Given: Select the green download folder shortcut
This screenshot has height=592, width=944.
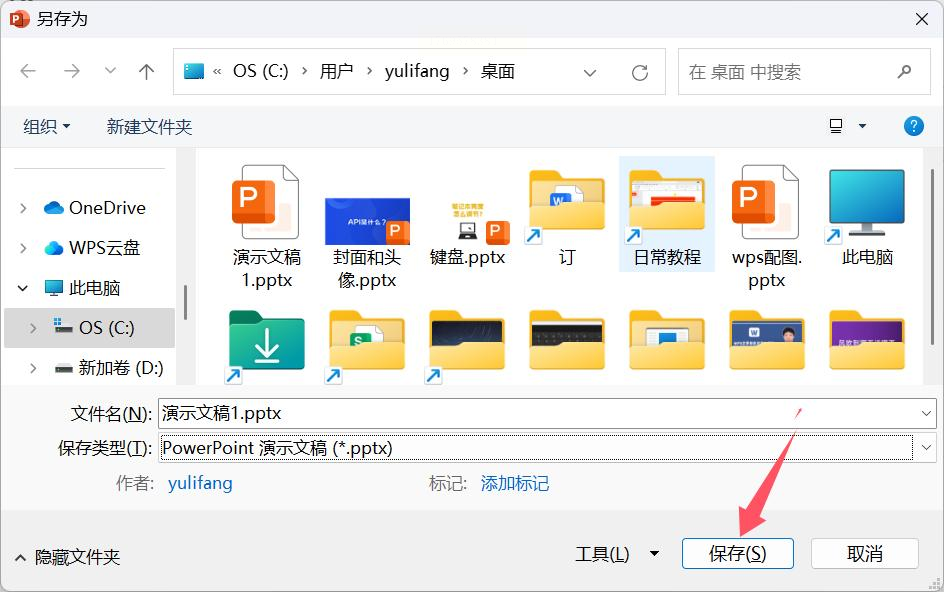Looking at the screenshot, I should [266, 346].
